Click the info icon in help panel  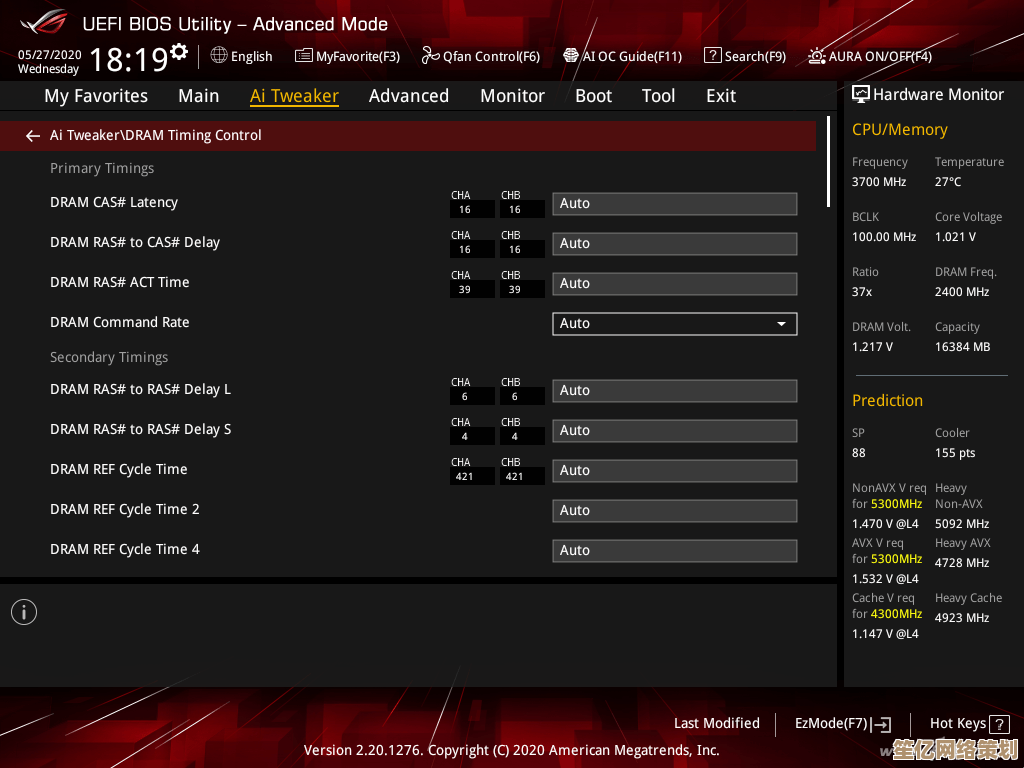(24, 612)
